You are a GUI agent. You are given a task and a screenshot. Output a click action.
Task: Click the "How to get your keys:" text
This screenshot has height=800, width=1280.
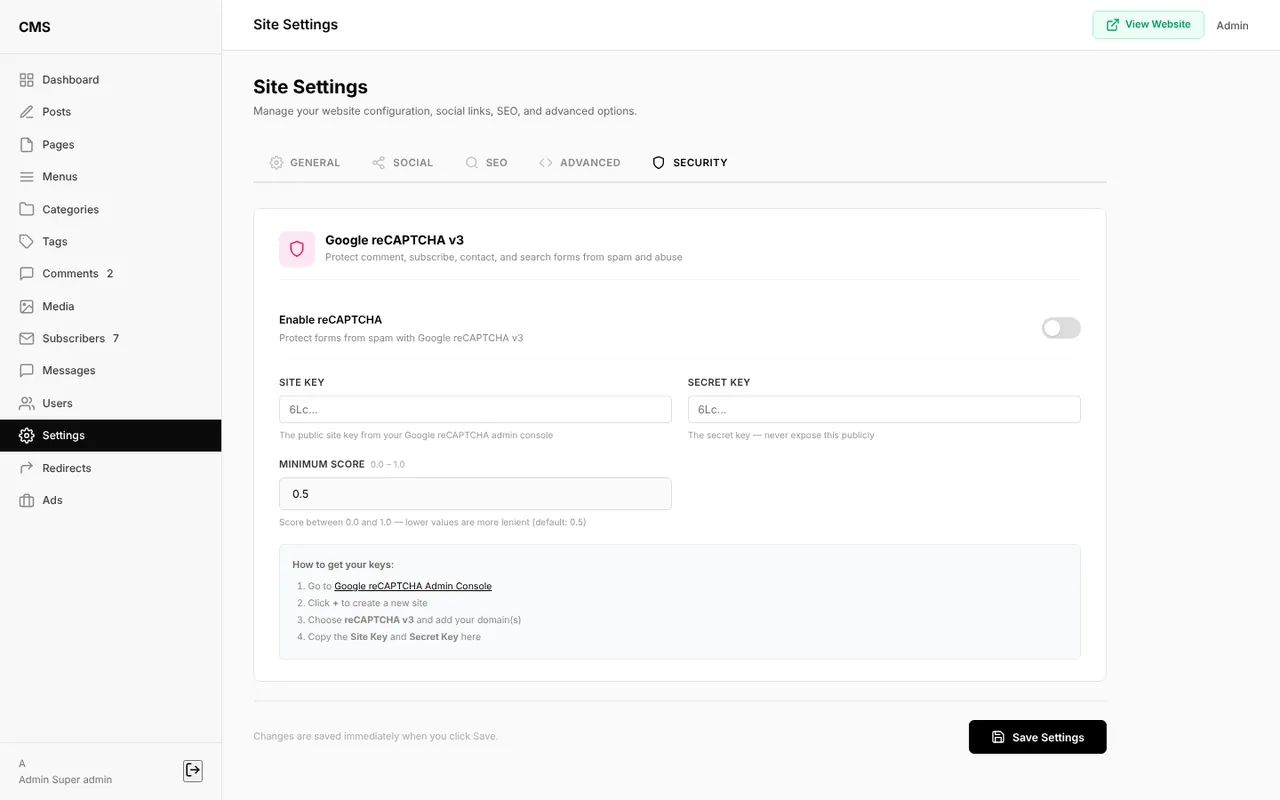pyautogui.click(x=343, y=565)
